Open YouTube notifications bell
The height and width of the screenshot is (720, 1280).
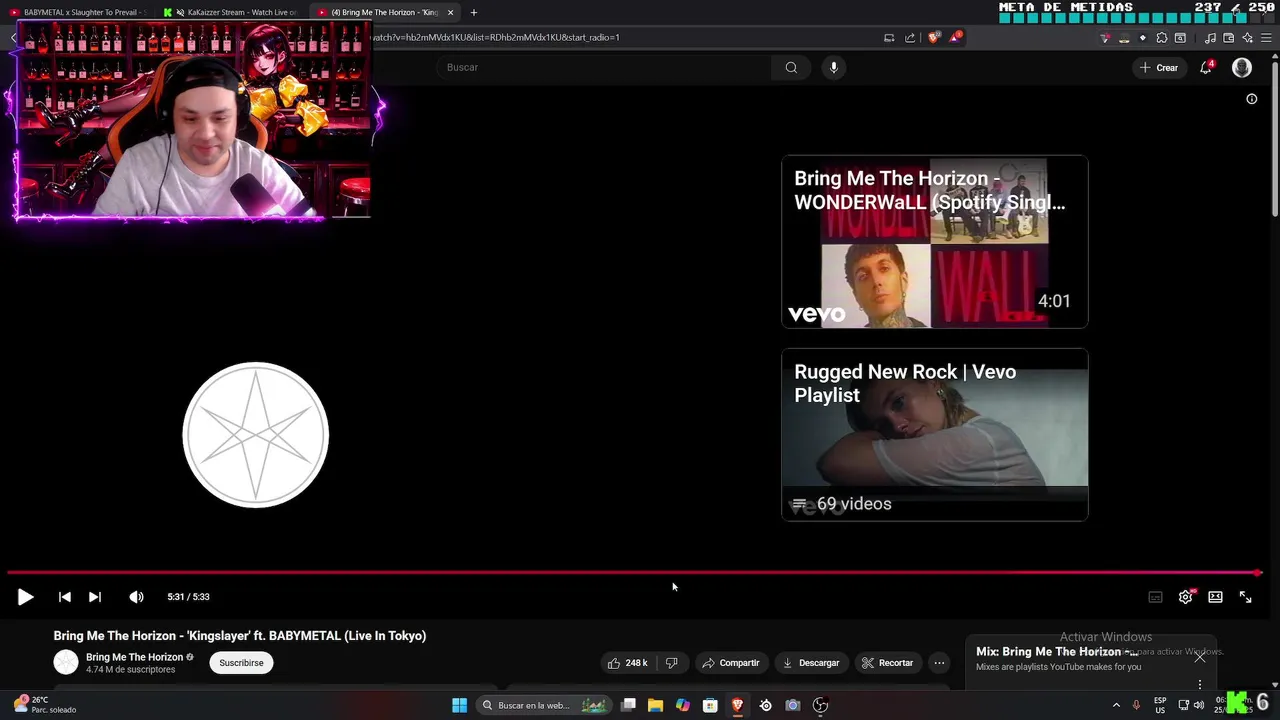point(1207,67)
